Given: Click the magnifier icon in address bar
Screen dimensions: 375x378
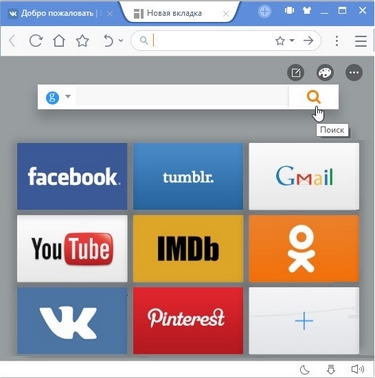Looking at the screenshot, I should point(144,41).
